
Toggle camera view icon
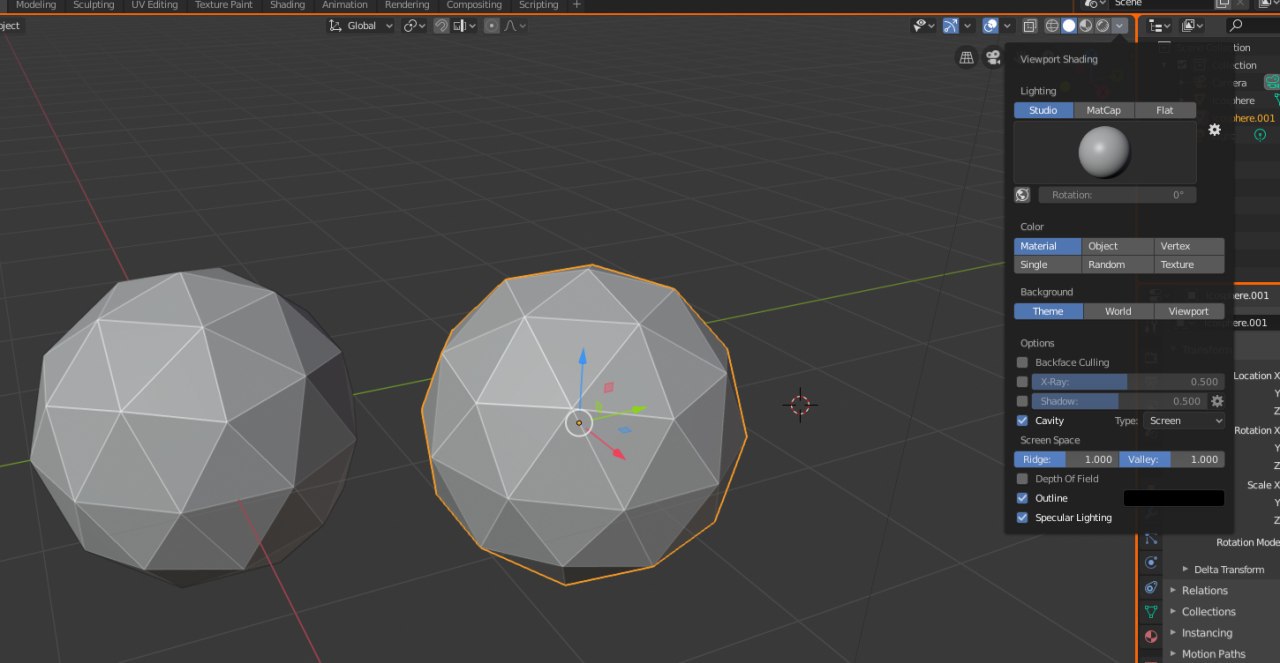[992, 58]
